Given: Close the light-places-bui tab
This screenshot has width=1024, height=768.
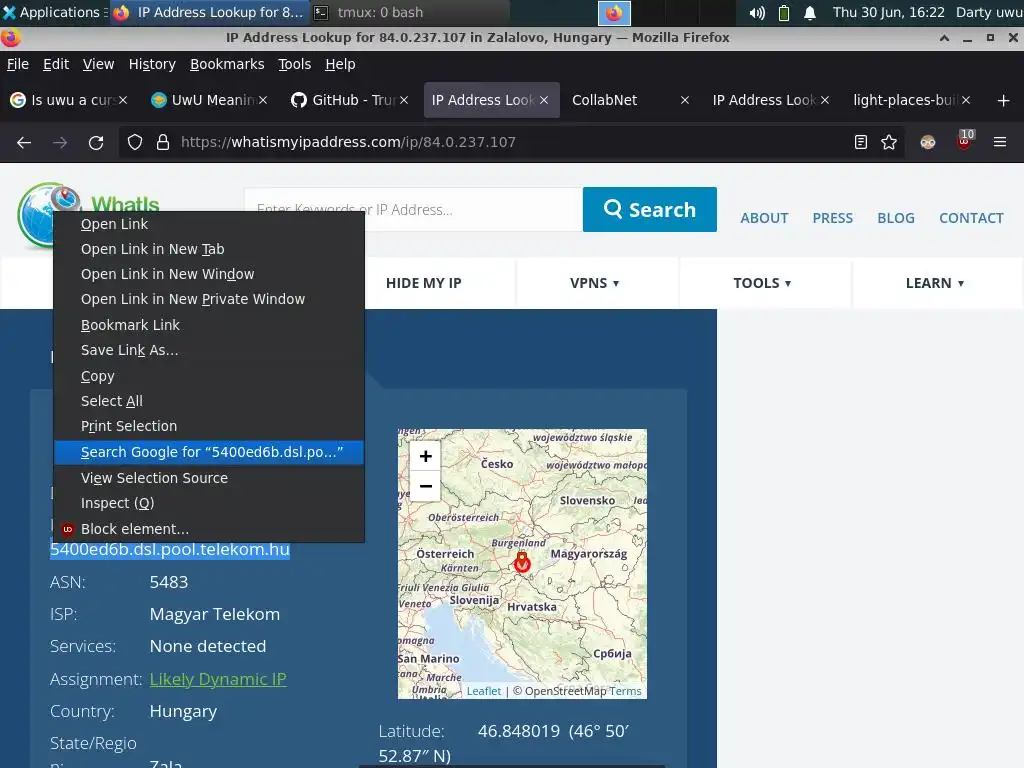Looking at the screenshot, I should coord(966,100).
